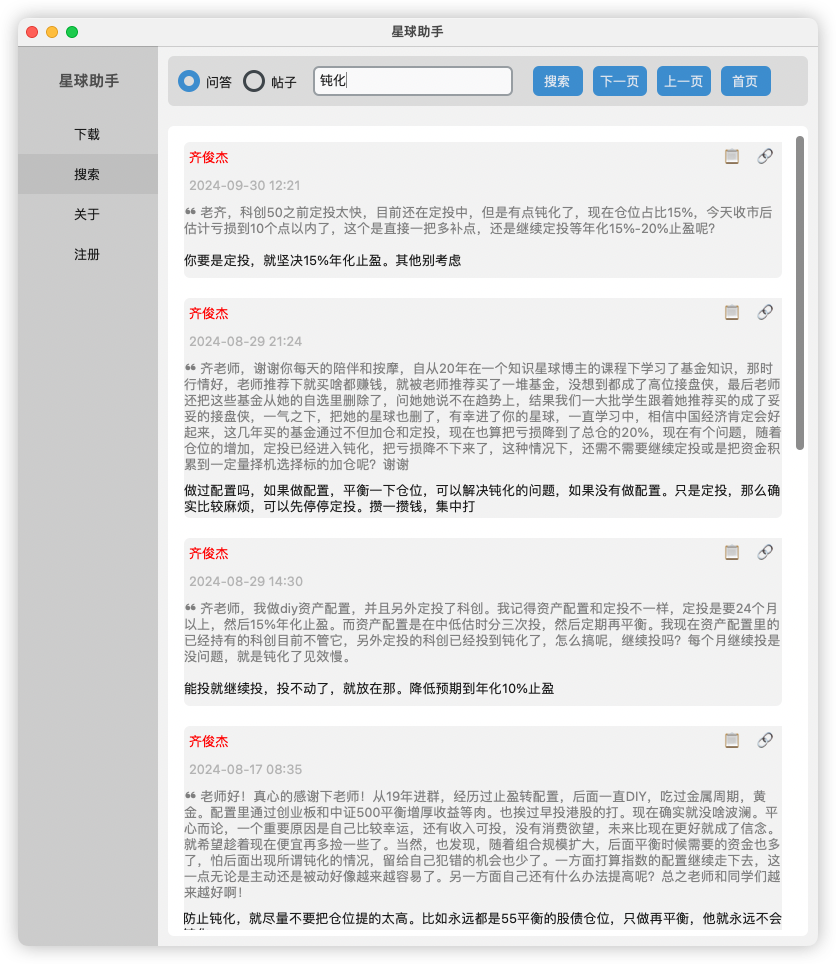The image size is (836, 964).
Task: Click inside the search input containing 钝化
Action: (412, 81)
